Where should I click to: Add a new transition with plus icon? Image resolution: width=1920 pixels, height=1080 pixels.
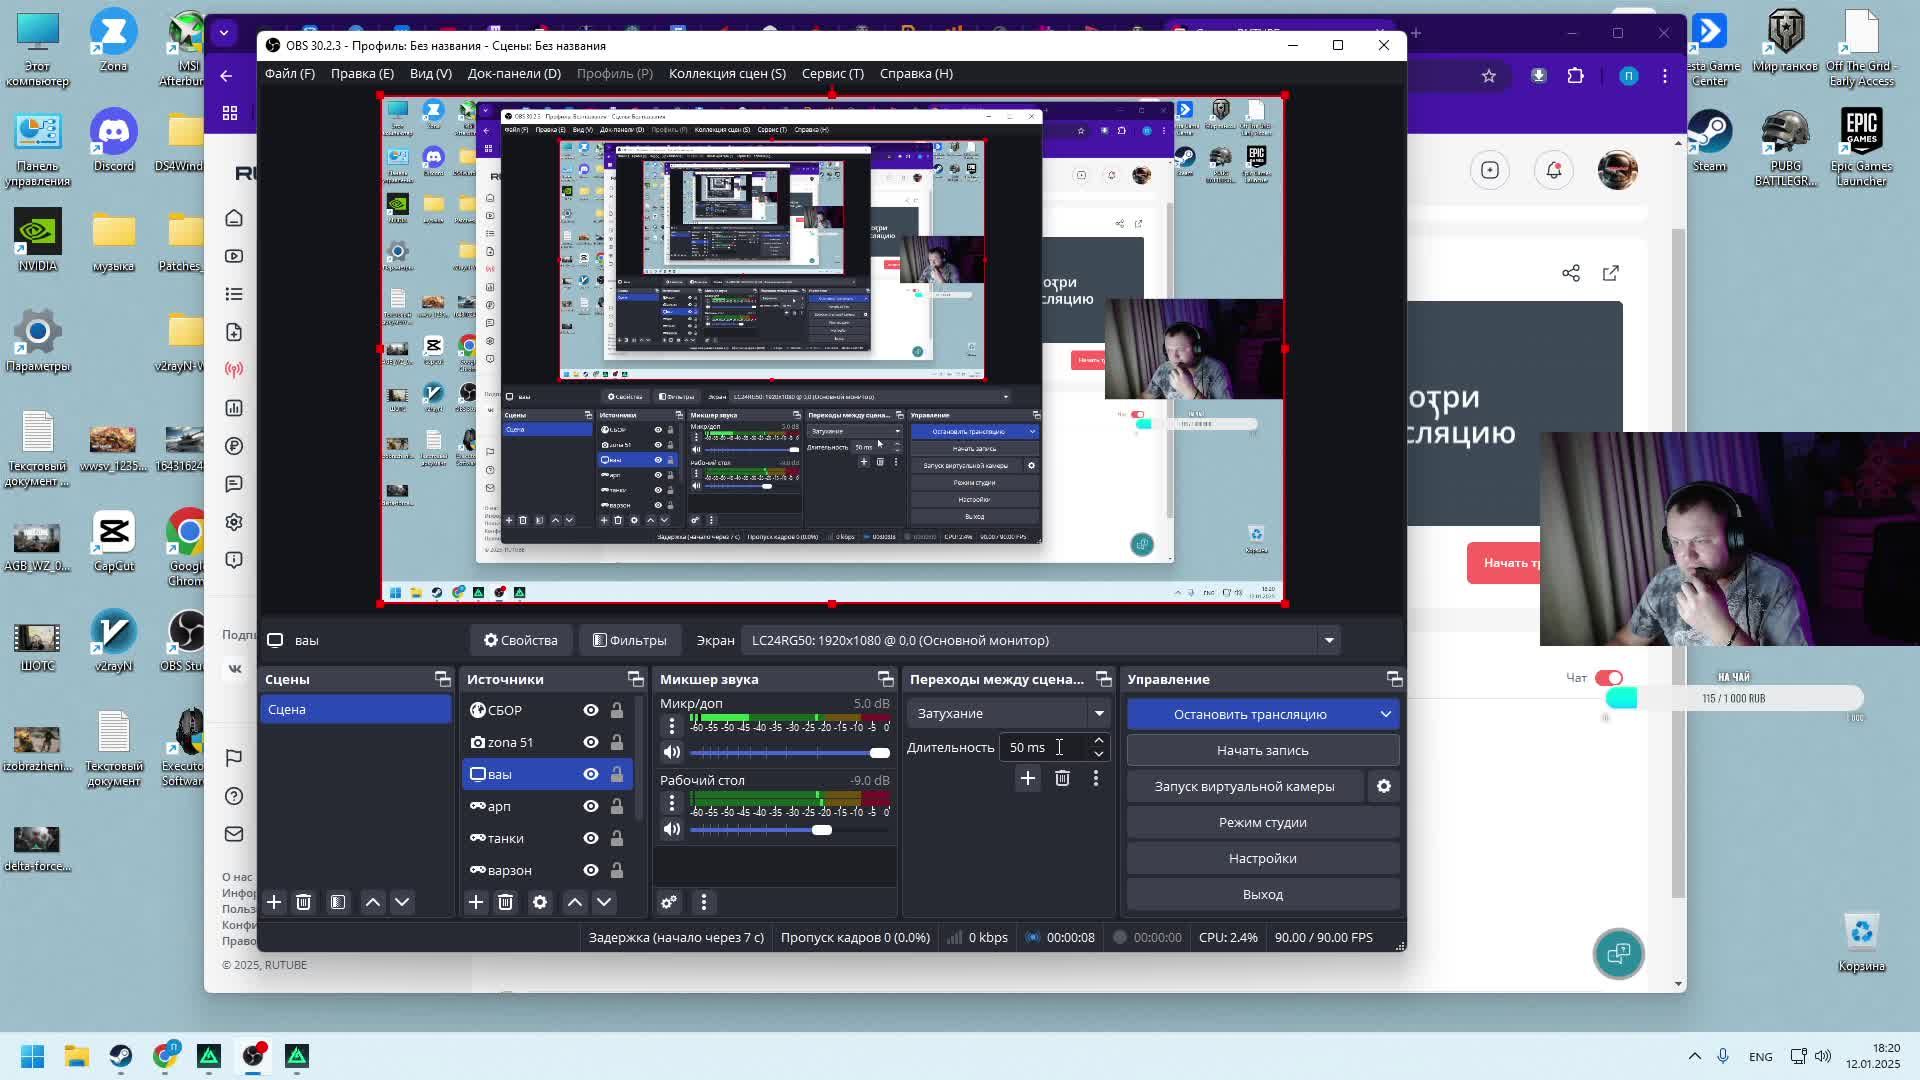click(1027, 778)
